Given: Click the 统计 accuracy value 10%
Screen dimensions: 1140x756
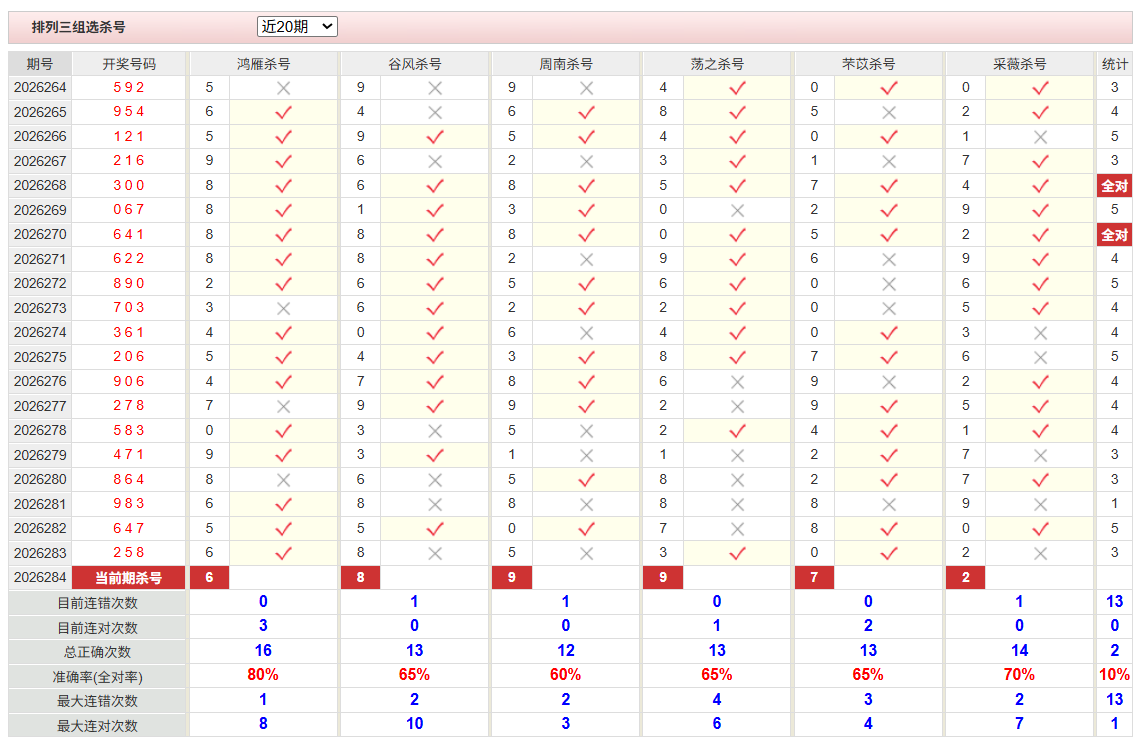Looking at the screenshot, I should [1115, 675].
